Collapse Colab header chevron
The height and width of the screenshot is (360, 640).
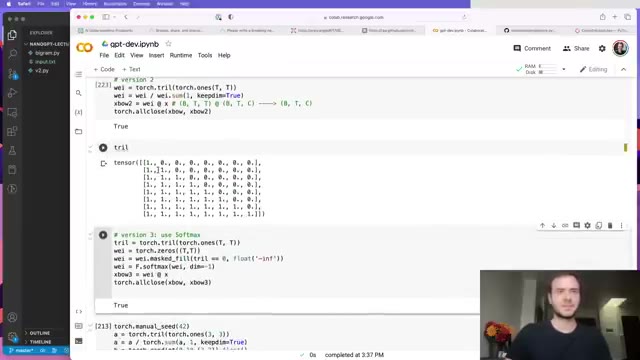tap(623, 69)
